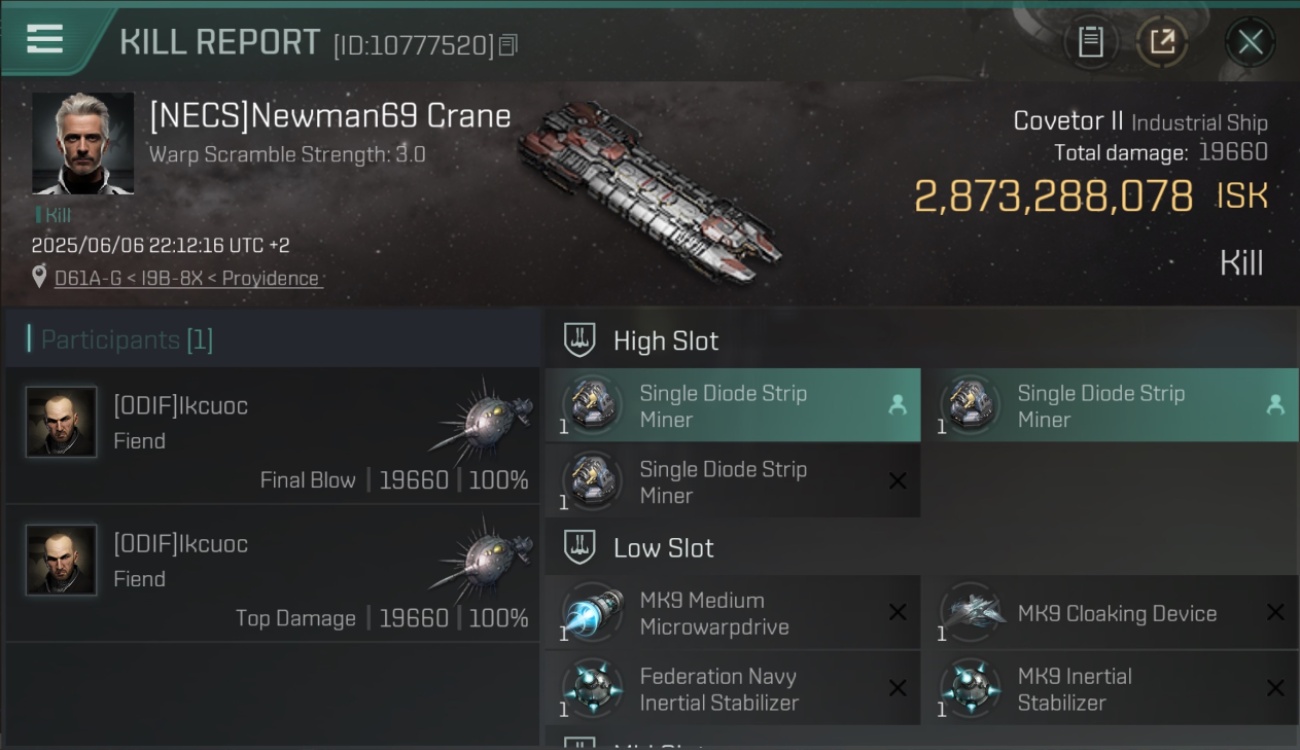Select the MK9 Medium Microwarpdrive icon
Image resolution: width=1300 pixels, height=750 pixels.
tap(592, 612)
